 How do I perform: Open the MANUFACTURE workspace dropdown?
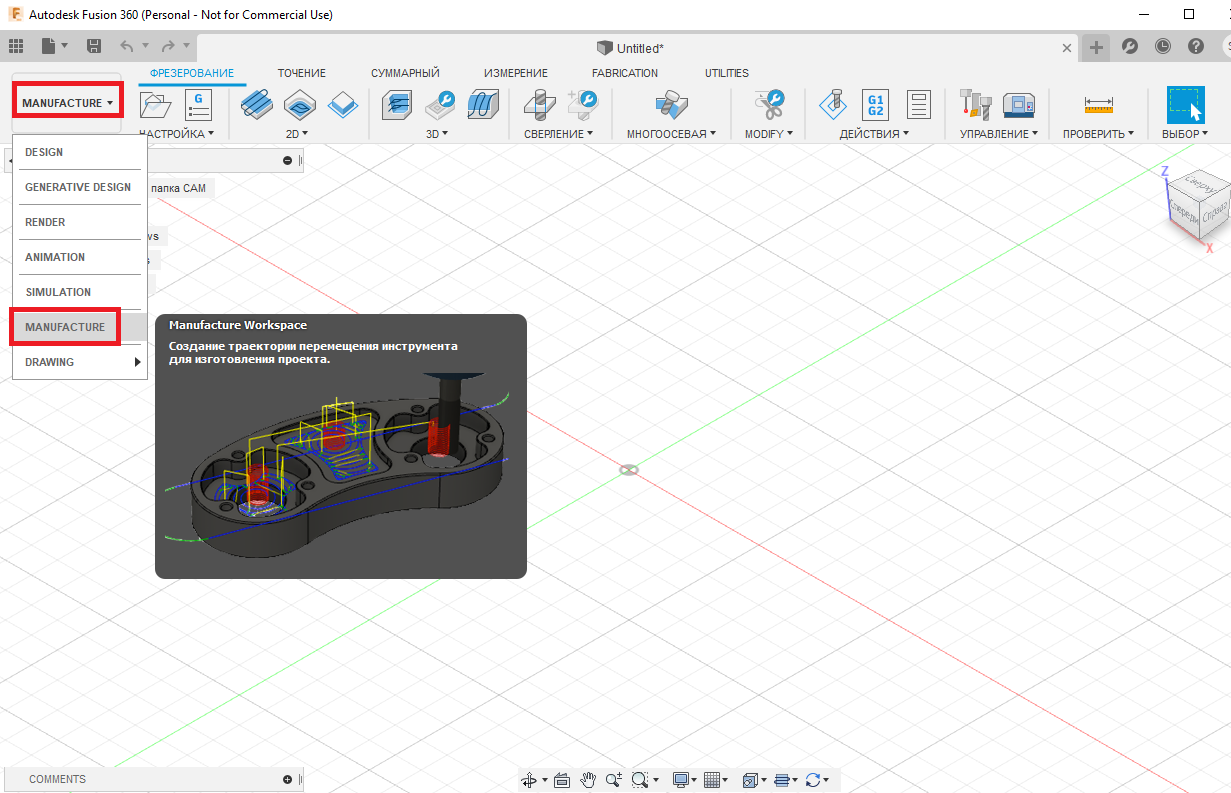point(68,103)
